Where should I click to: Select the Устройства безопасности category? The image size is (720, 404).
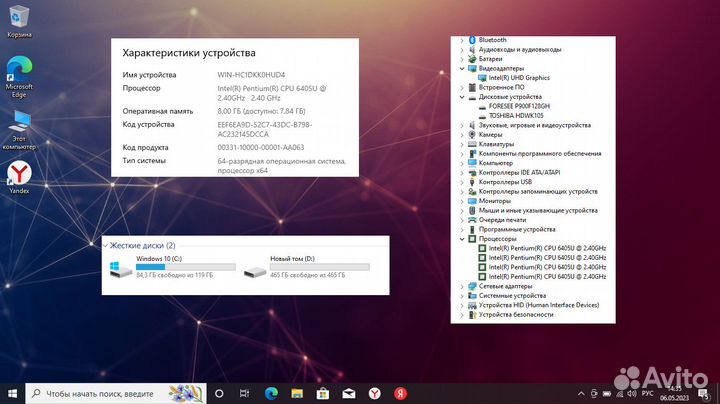pos(516,315)
